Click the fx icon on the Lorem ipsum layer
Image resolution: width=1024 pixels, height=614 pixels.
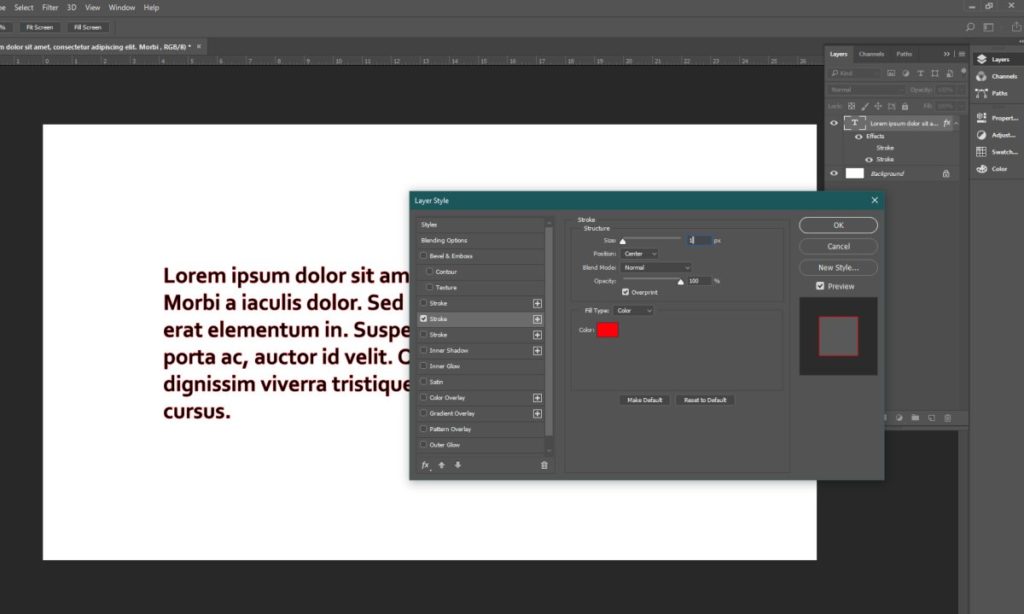coord(946,123)
